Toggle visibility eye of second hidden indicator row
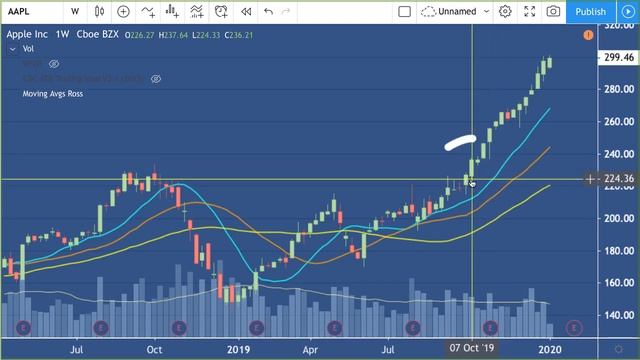Viewport: 640px width, 360px height. (156, 79)
